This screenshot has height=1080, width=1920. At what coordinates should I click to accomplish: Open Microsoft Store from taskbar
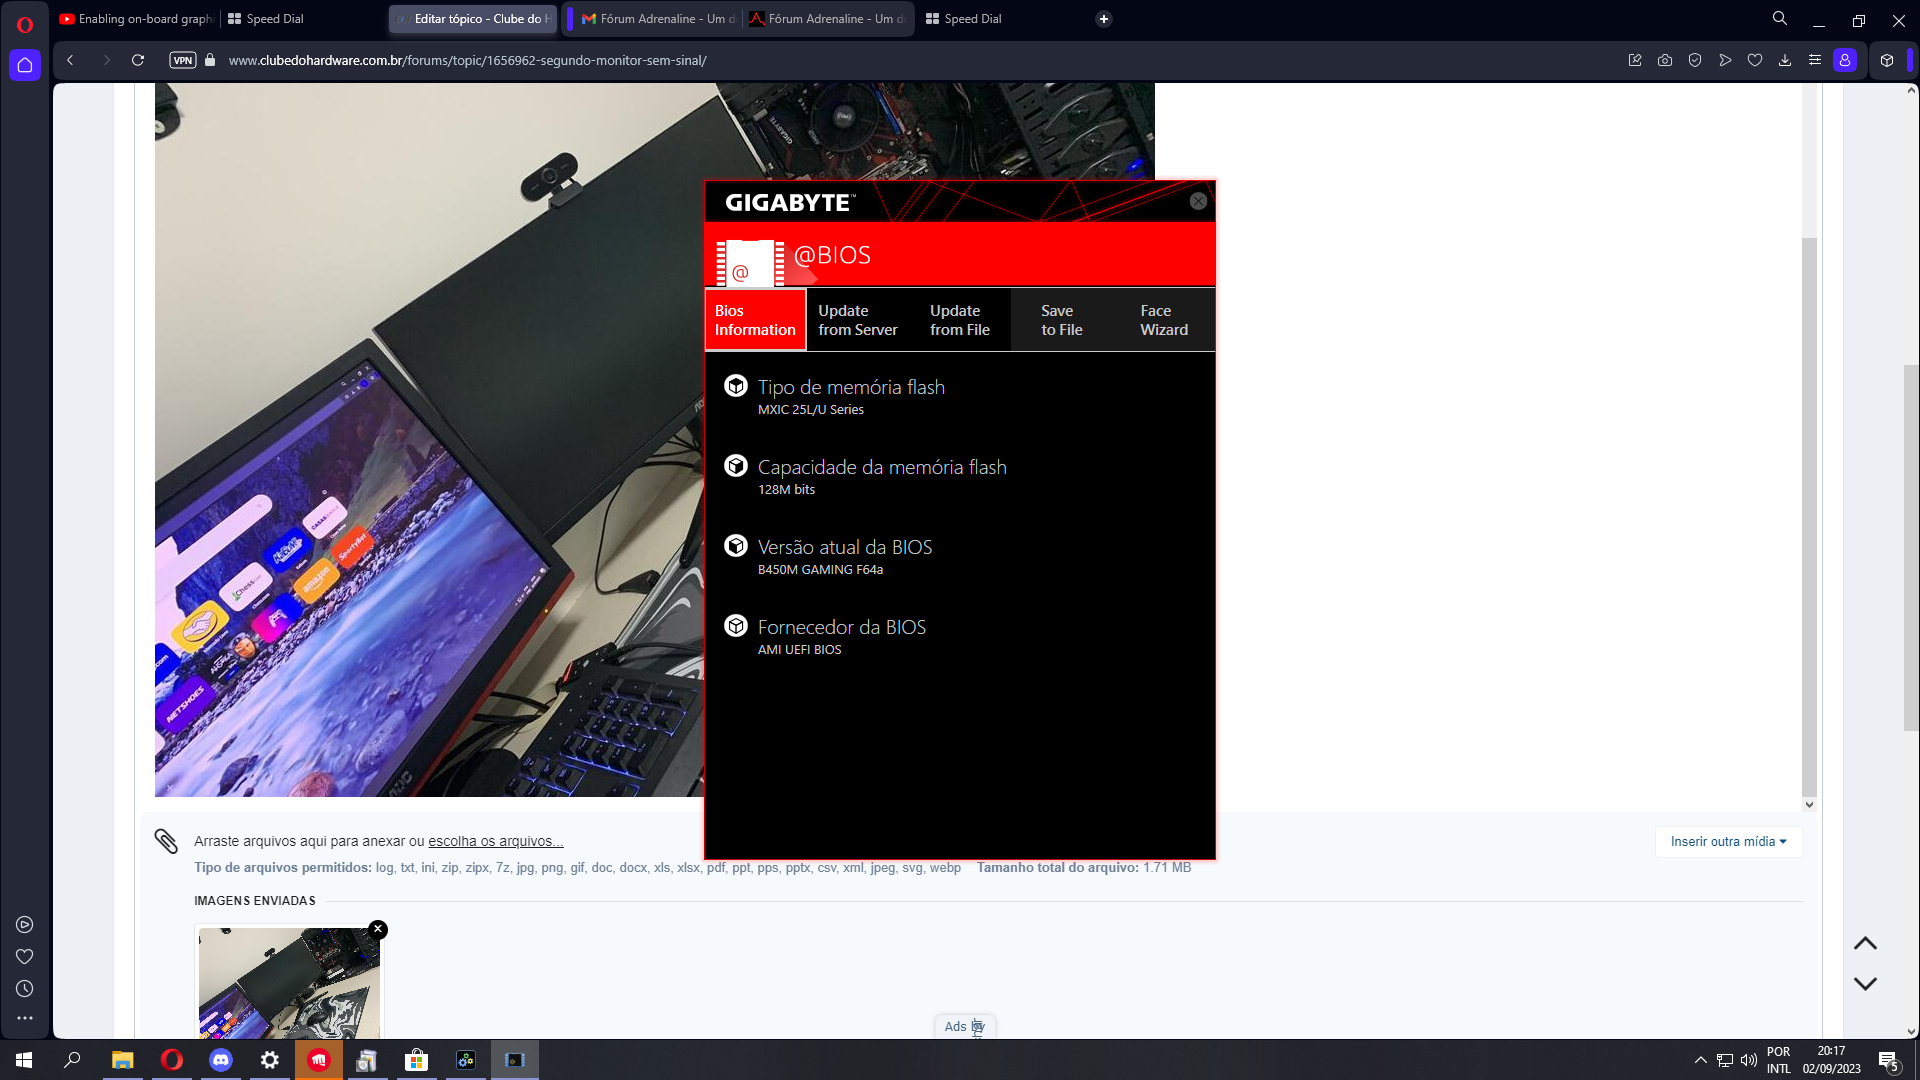click(417, 1060)
